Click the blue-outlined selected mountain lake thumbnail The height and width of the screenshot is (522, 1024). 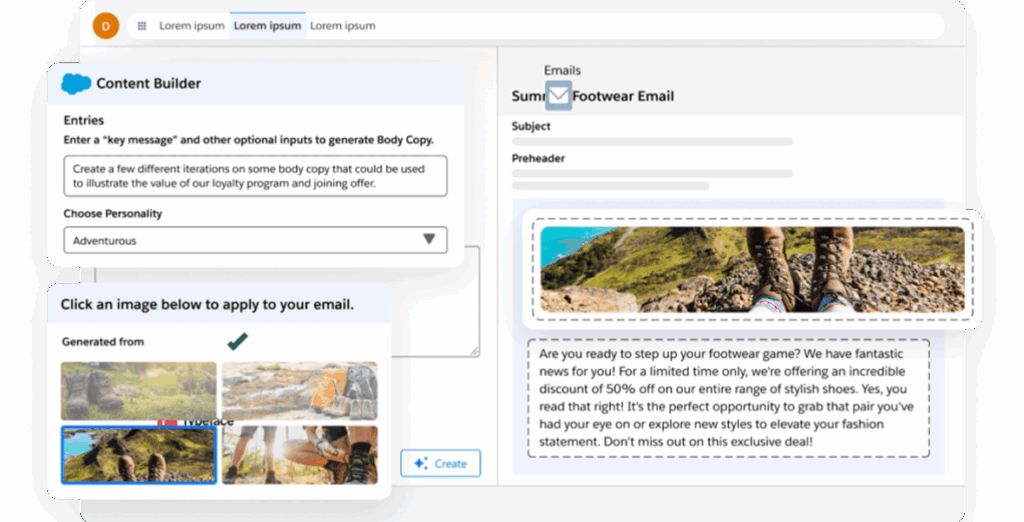138,455
